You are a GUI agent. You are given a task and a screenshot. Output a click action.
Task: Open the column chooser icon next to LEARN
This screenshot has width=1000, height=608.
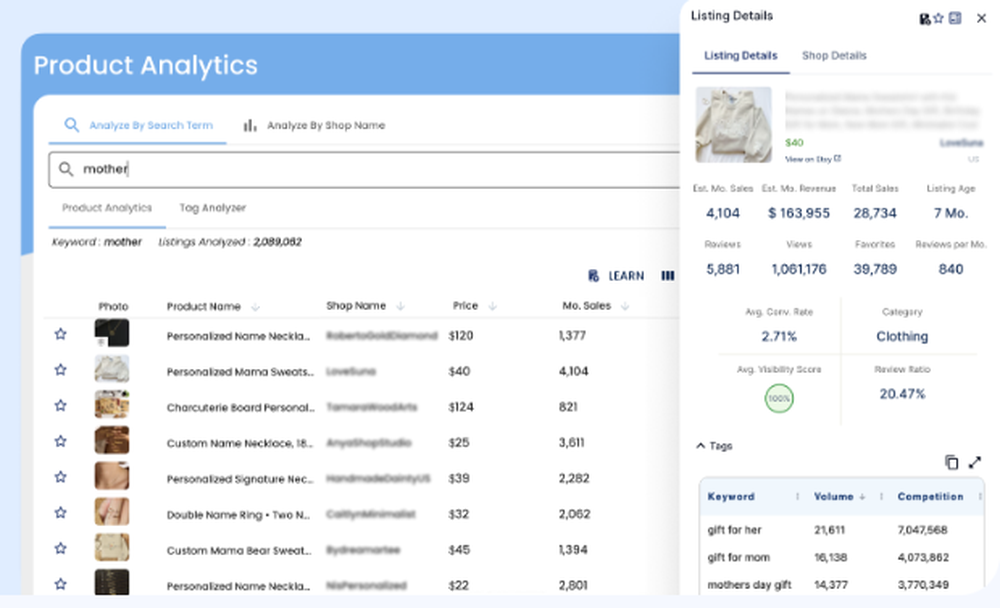pos(668,276)
